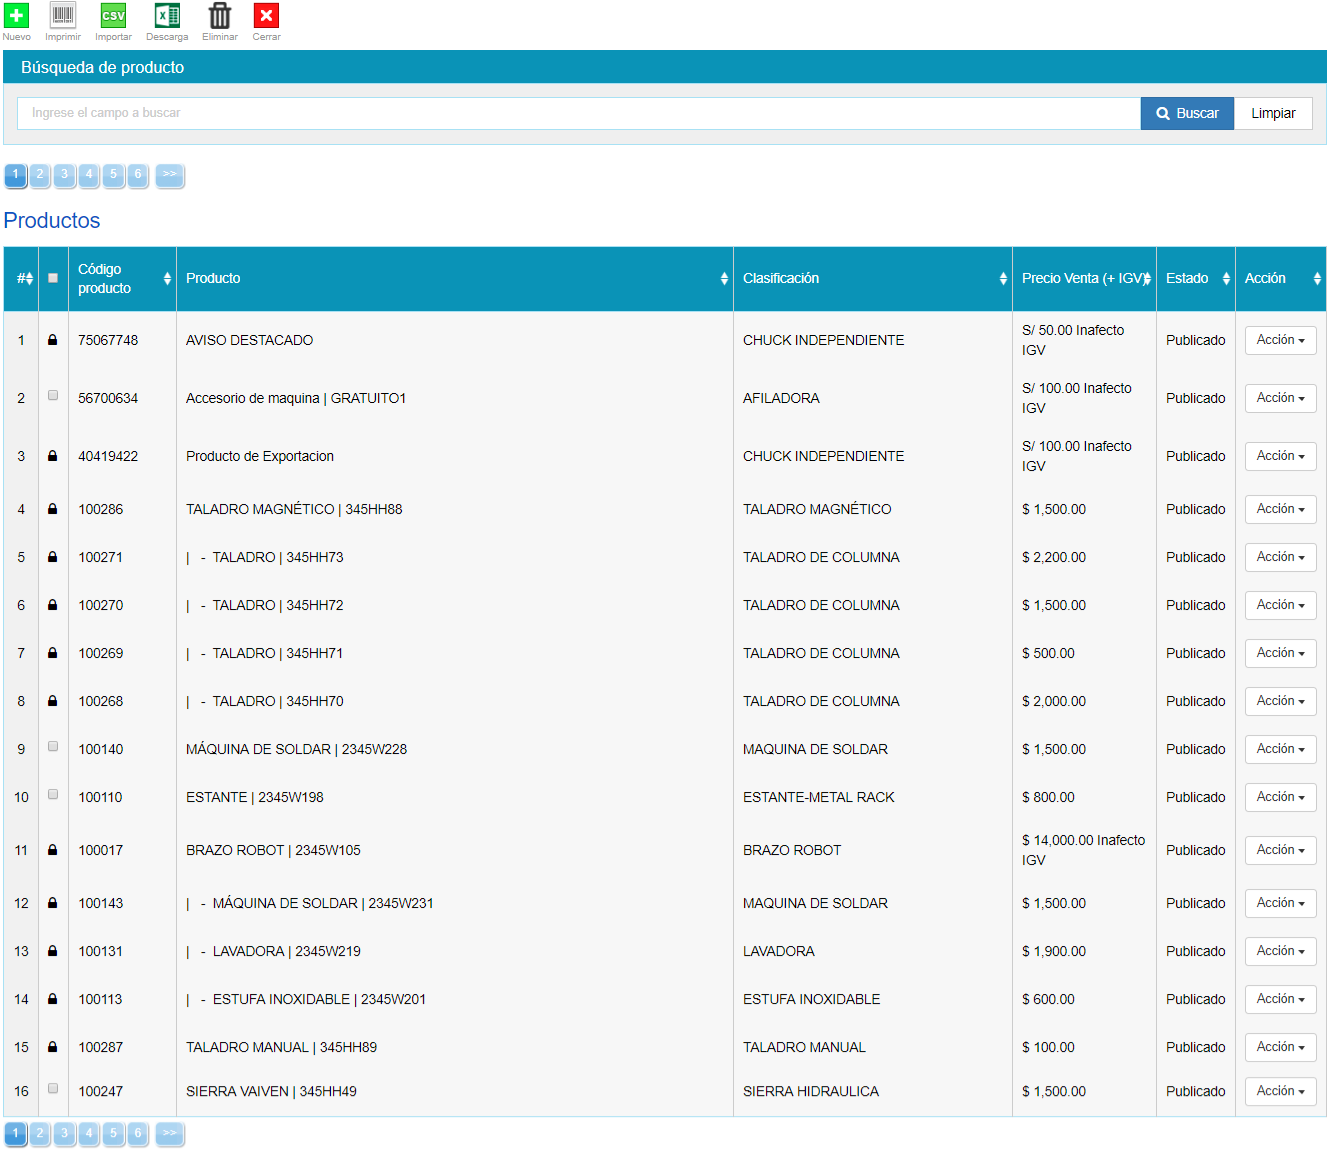Open the CSV Importar icon

point(113,16)
